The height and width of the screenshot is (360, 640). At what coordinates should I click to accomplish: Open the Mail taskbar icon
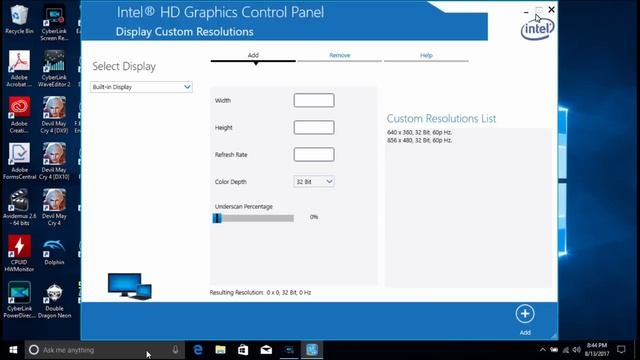pyautogui.click(x=266, y=350)
